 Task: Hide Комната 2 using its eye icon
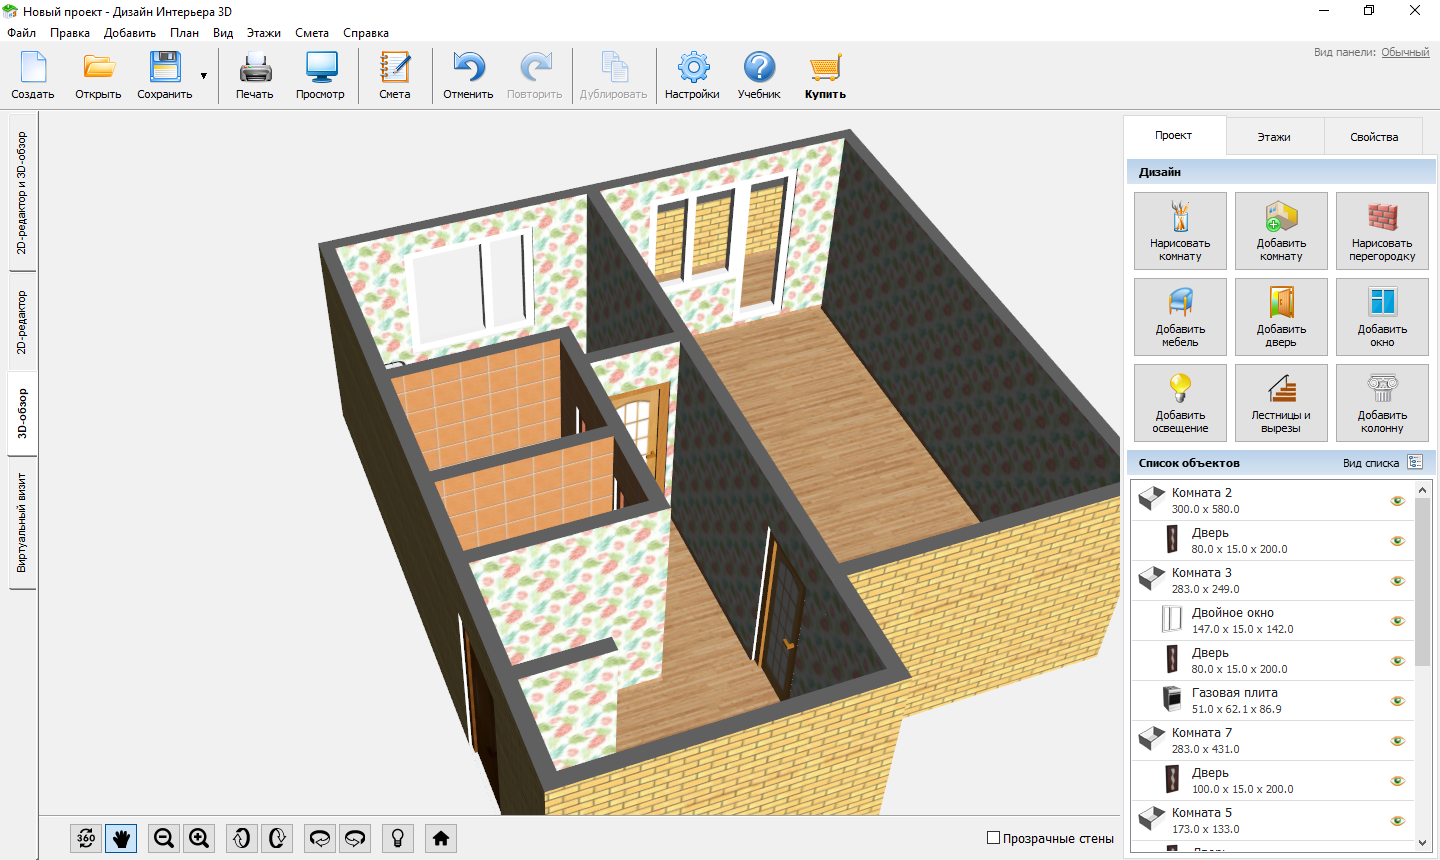[x=1398, y=501]
